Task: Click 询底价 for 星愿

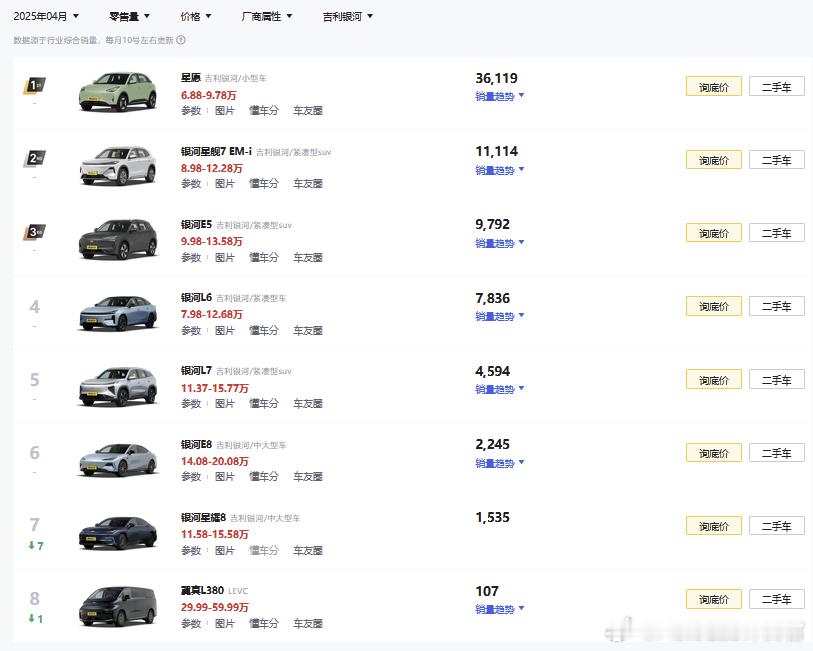Action: click(713, 87)
